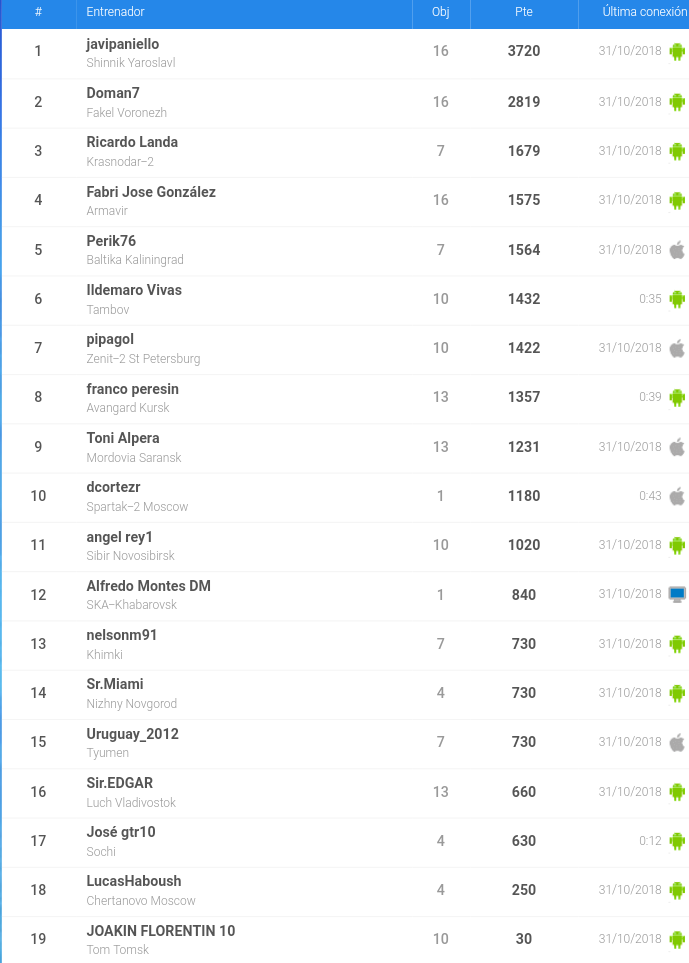Select the Fabri Jose González trainer name
Image resolution: width=689 pixels, height=963 pixels.
pos(151,192)
